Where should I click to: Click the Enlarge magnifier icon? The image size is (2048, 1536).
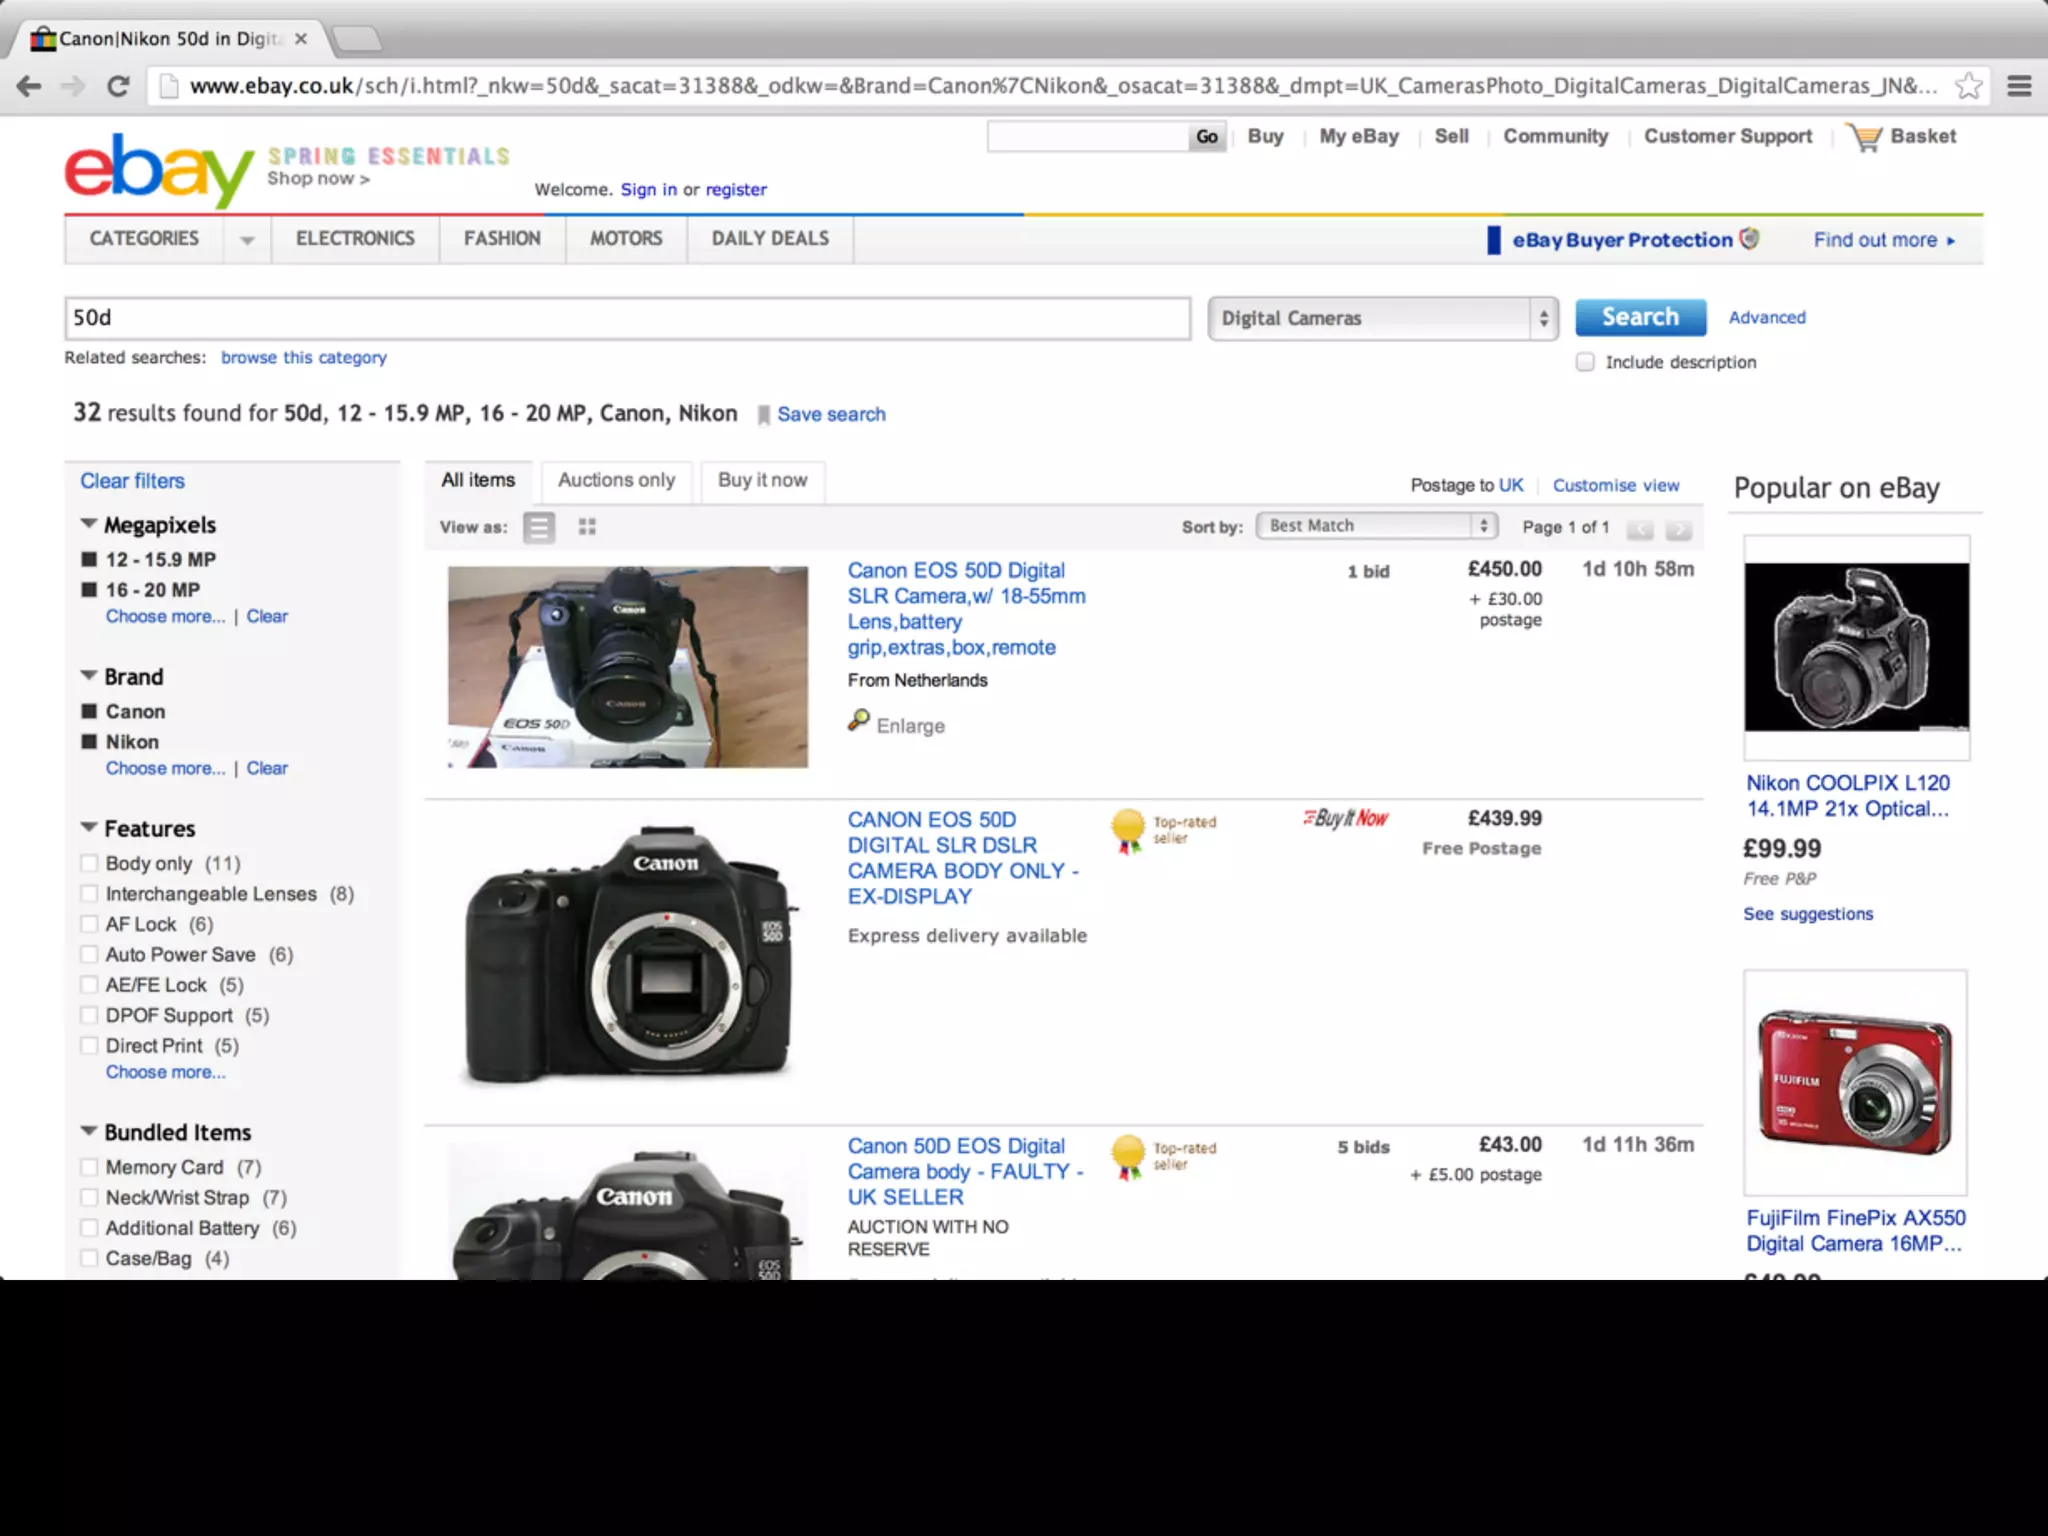click(x=858, y=721)
